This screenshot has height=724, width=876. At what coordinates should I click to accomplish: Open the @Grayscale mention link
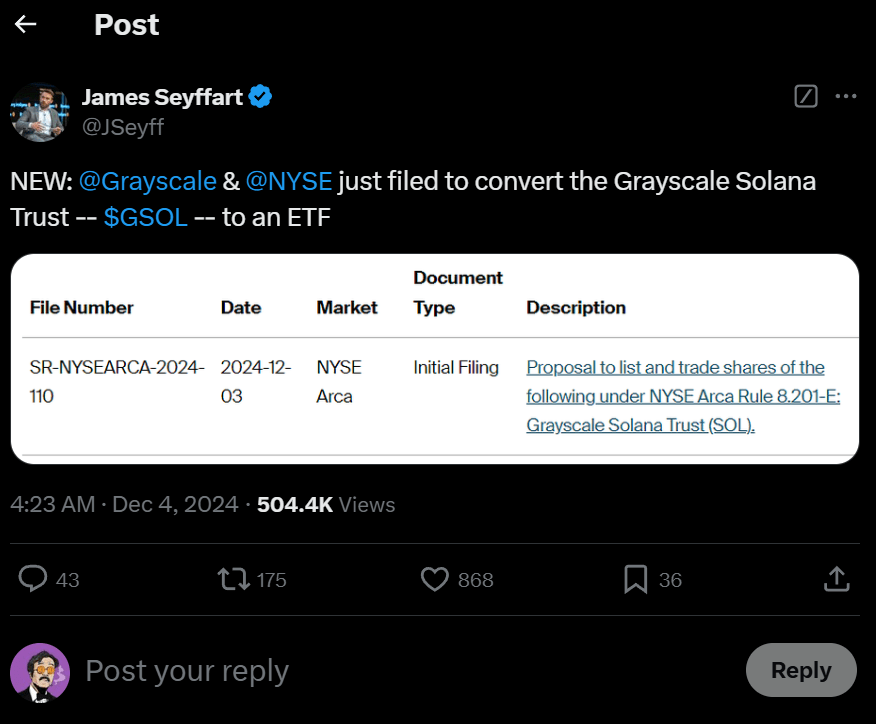147,181
